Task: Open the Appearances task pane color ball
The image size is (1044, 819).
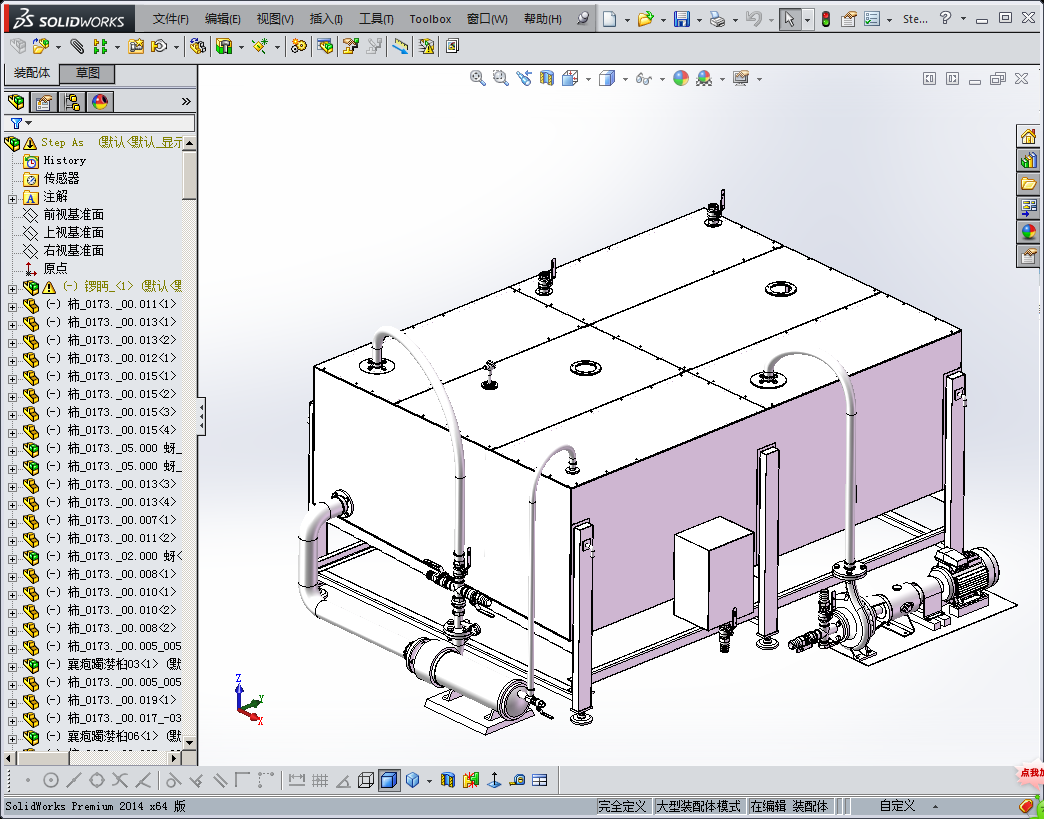Action: point(1029,232)
